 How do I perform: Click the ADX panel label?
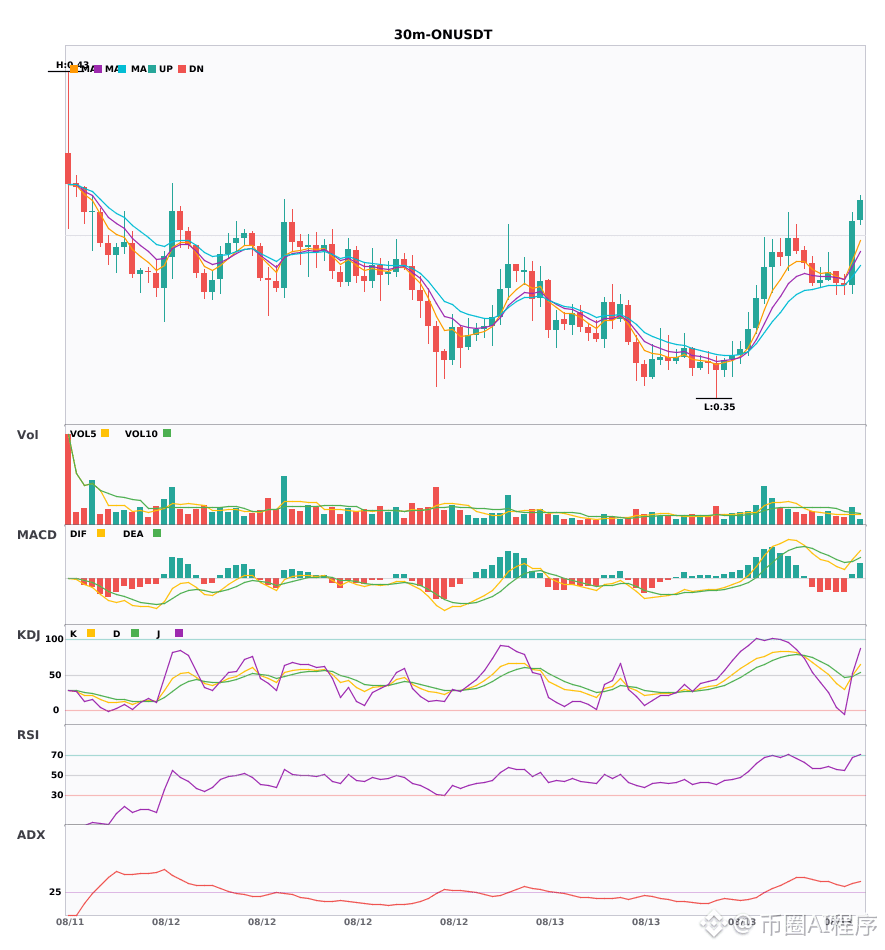[31, 835]
